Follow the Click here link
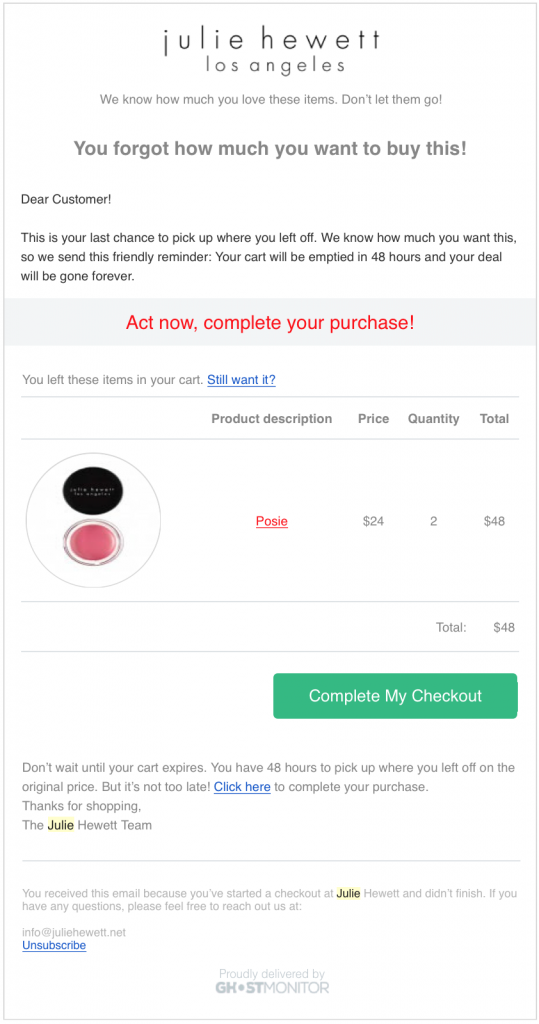This screenshot has height=1024, width=539. pos(242,787)
